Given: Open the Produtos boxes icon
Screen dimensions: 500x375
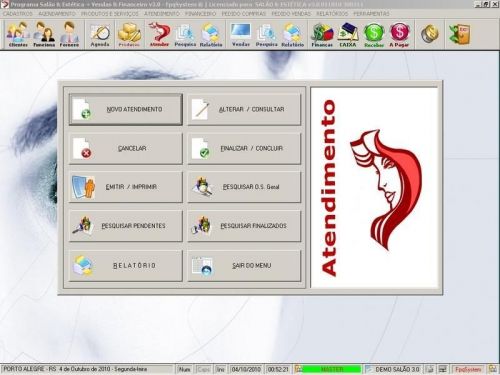Looking at the screenshot, I should pos(129,34).
